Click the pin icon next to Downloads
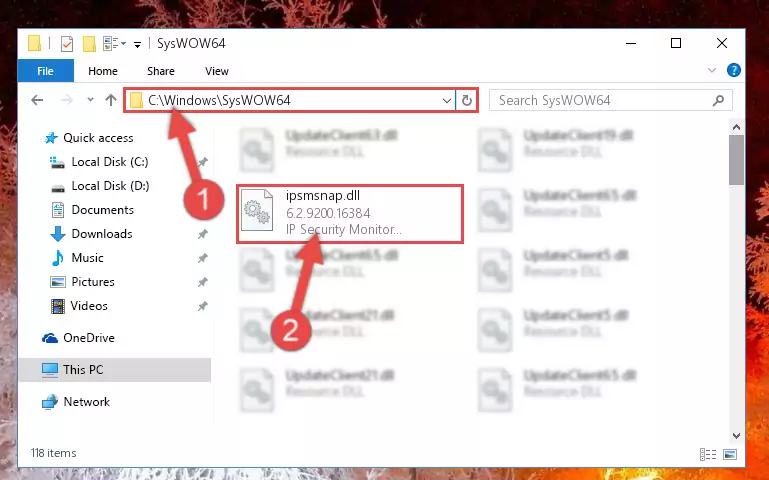 pos(203,234)
